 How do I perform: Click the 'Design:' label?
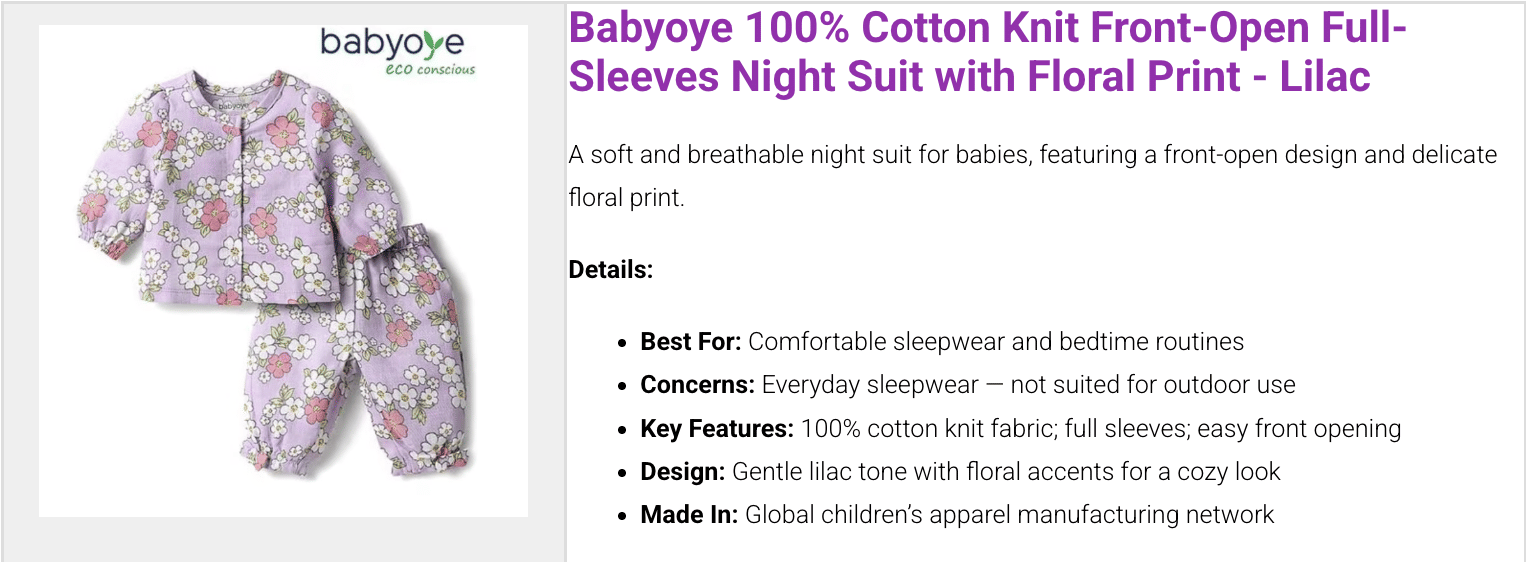click(x=682, y=472)
